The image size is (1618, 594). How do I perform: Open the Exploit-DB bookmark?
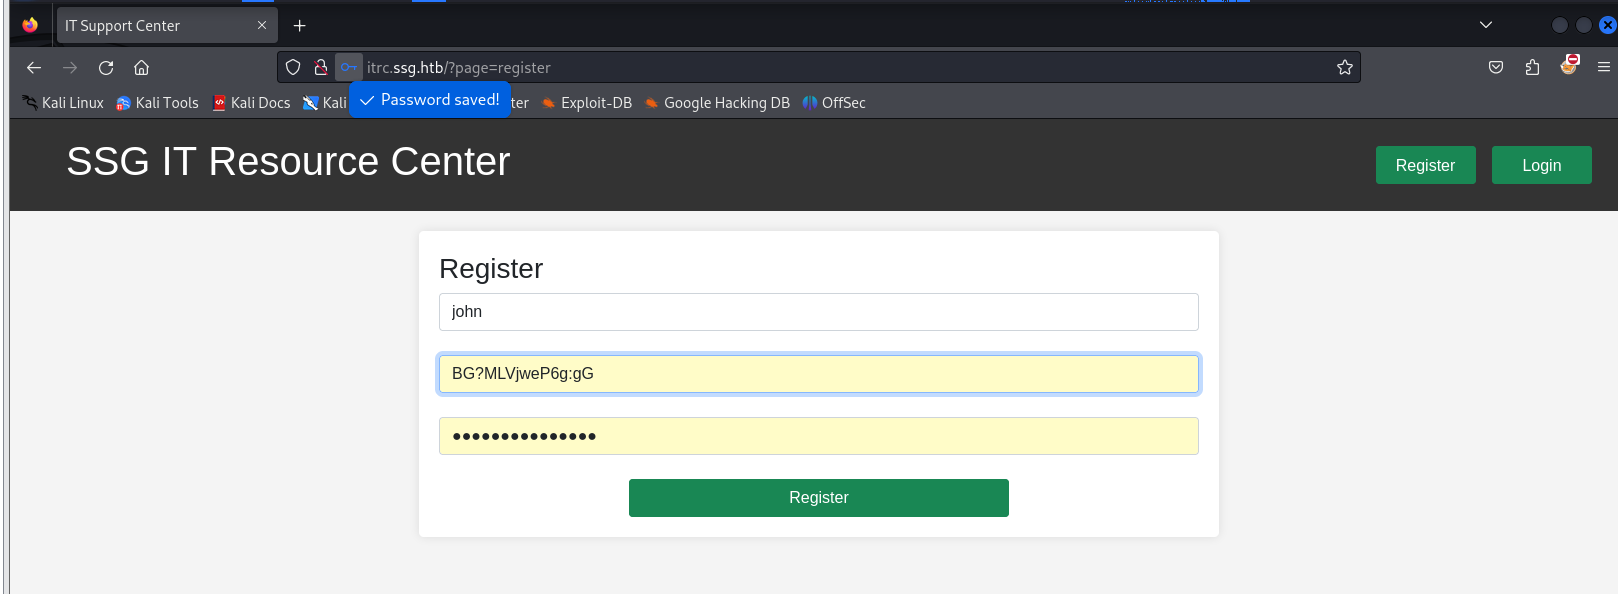[587, 103]
